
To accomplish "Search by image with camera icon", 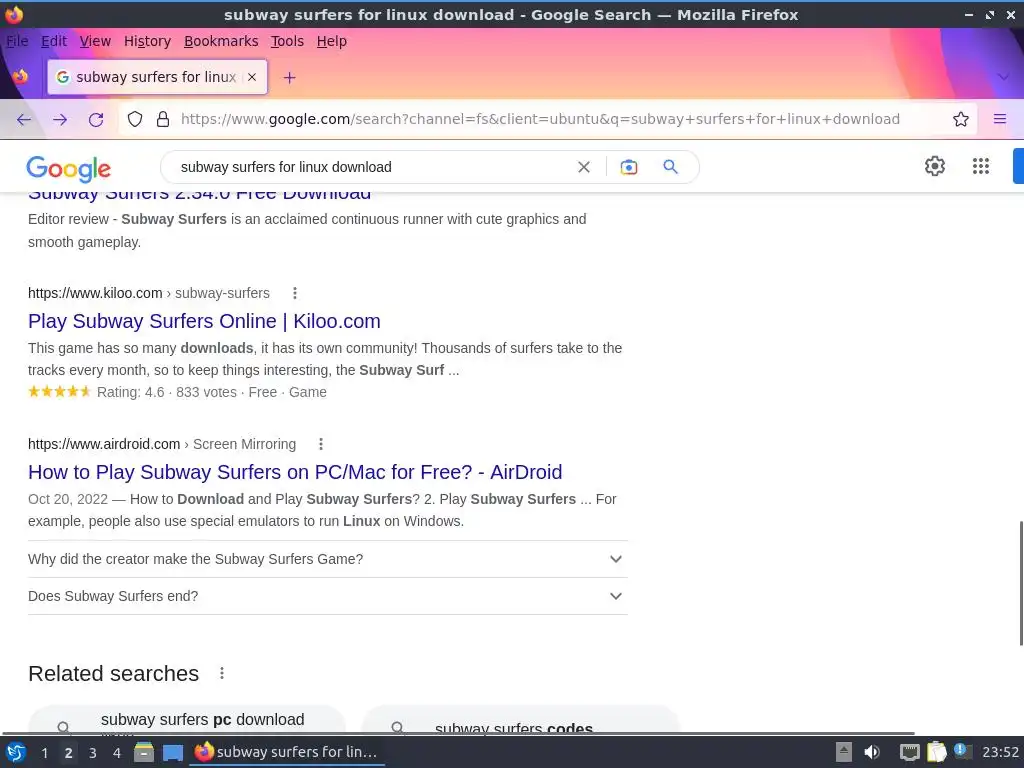I will [x=629, y=167].
